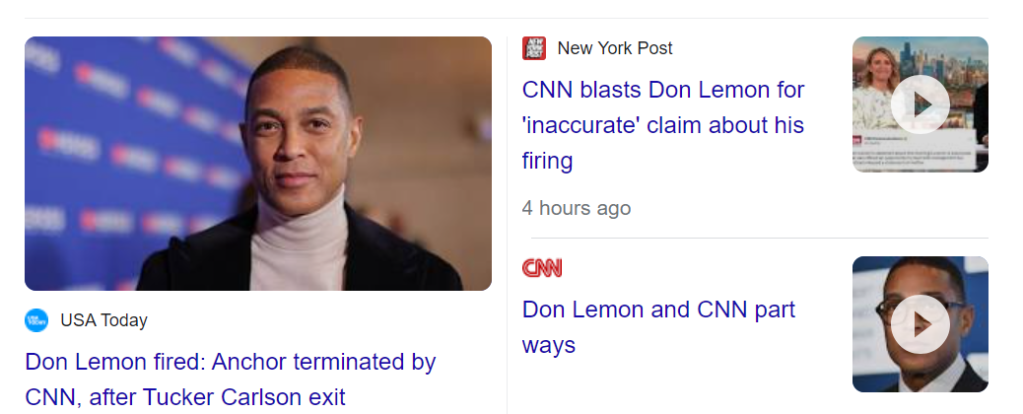This screenshot has width=1023, height=414.
Task: Click the word 'firing' in Post headline
Action: pyautogui.click(x=547, y=161)
